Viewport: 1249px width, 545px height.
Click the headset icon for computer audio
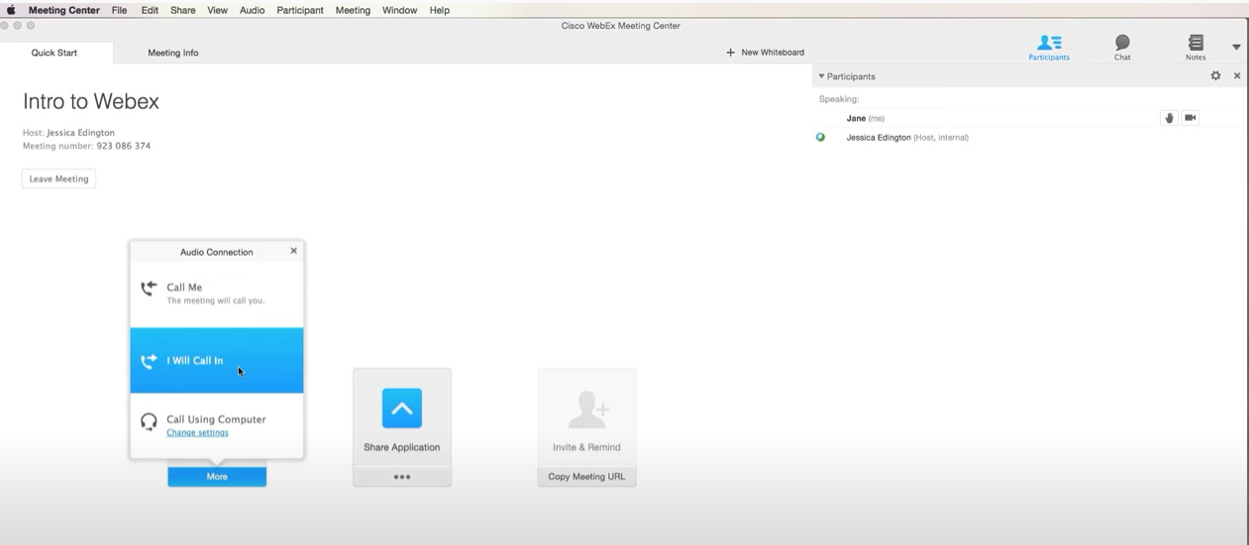click(149, 422)
